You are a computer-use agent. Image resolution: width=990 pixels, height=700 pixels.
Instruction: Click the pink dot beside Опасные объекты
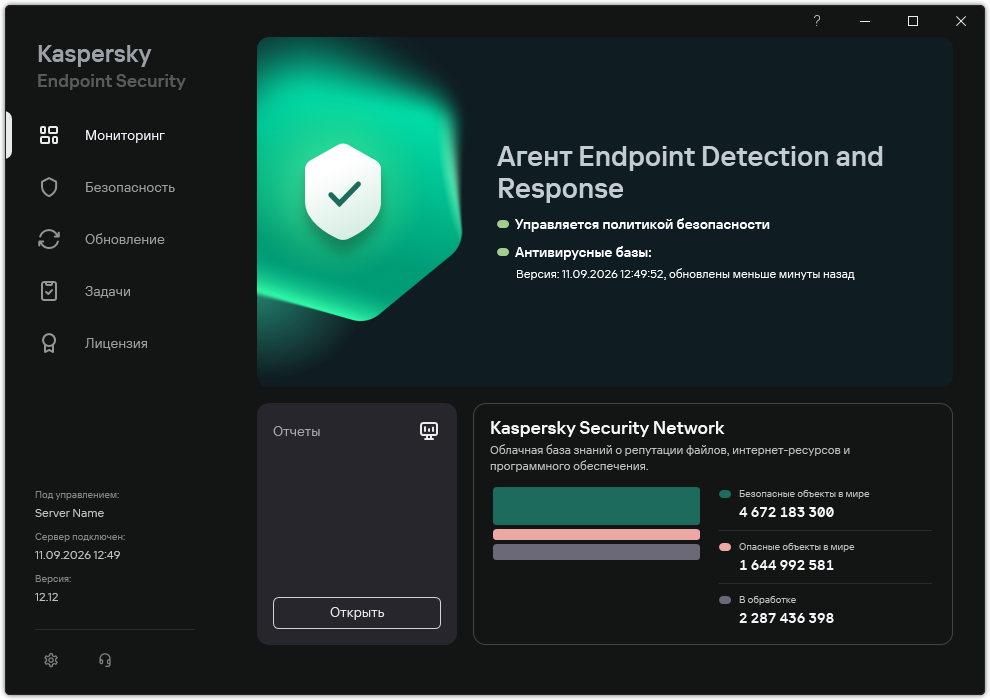pos(725,547)
